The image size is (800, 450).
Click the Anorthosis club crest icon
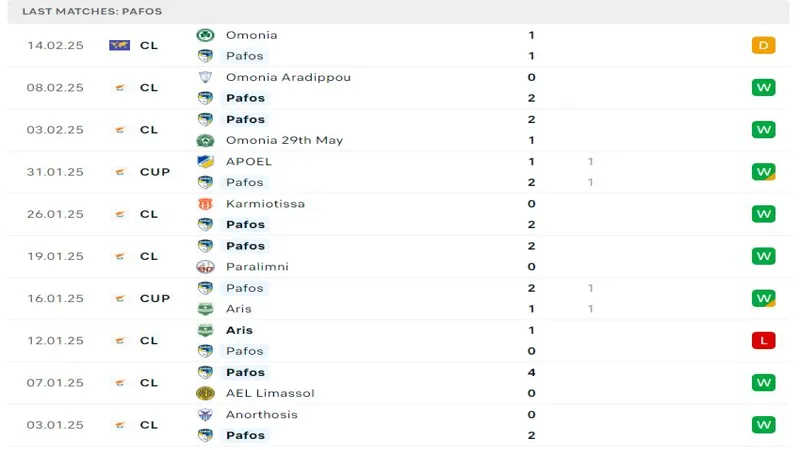coord(205,414)
